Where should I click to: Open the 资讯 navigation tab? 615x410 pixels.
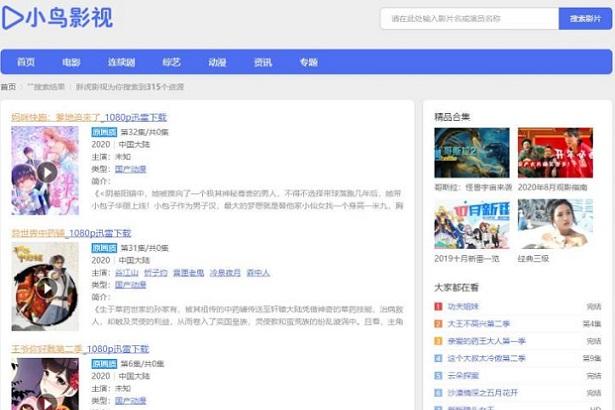263,62
